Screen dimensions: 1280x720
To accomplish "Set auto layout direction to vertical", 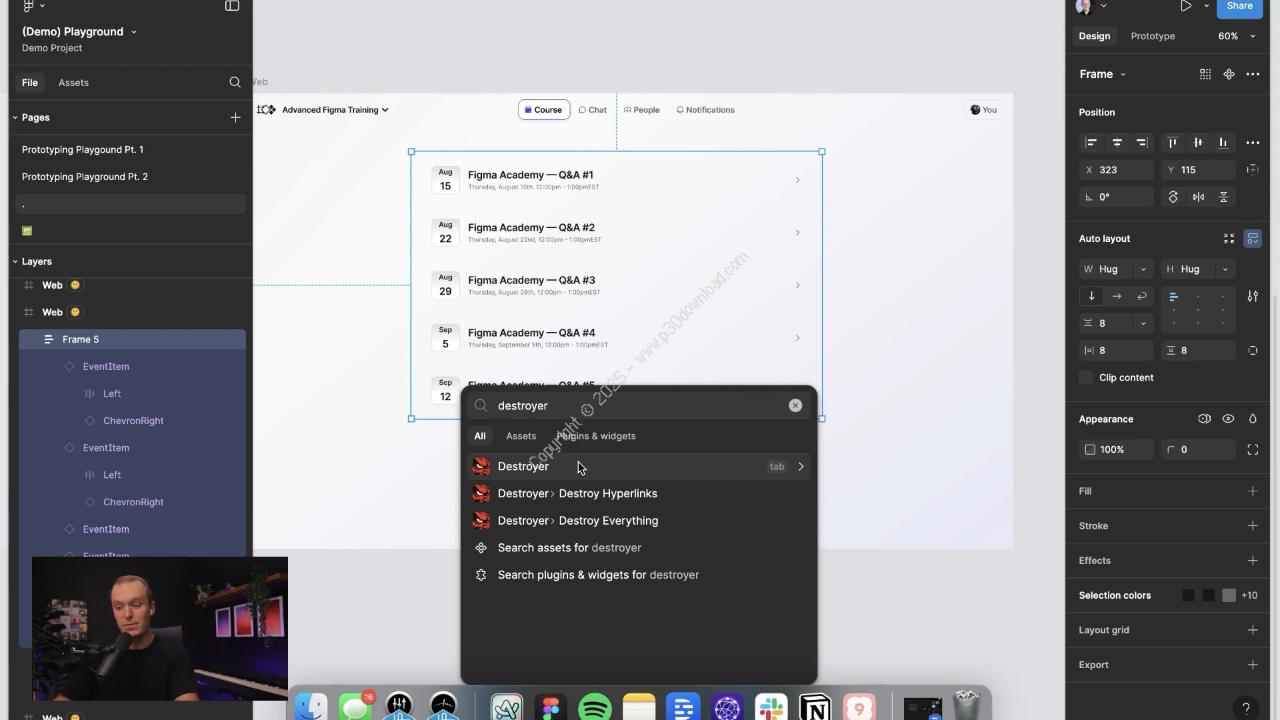I will [x=1092, y=296].
